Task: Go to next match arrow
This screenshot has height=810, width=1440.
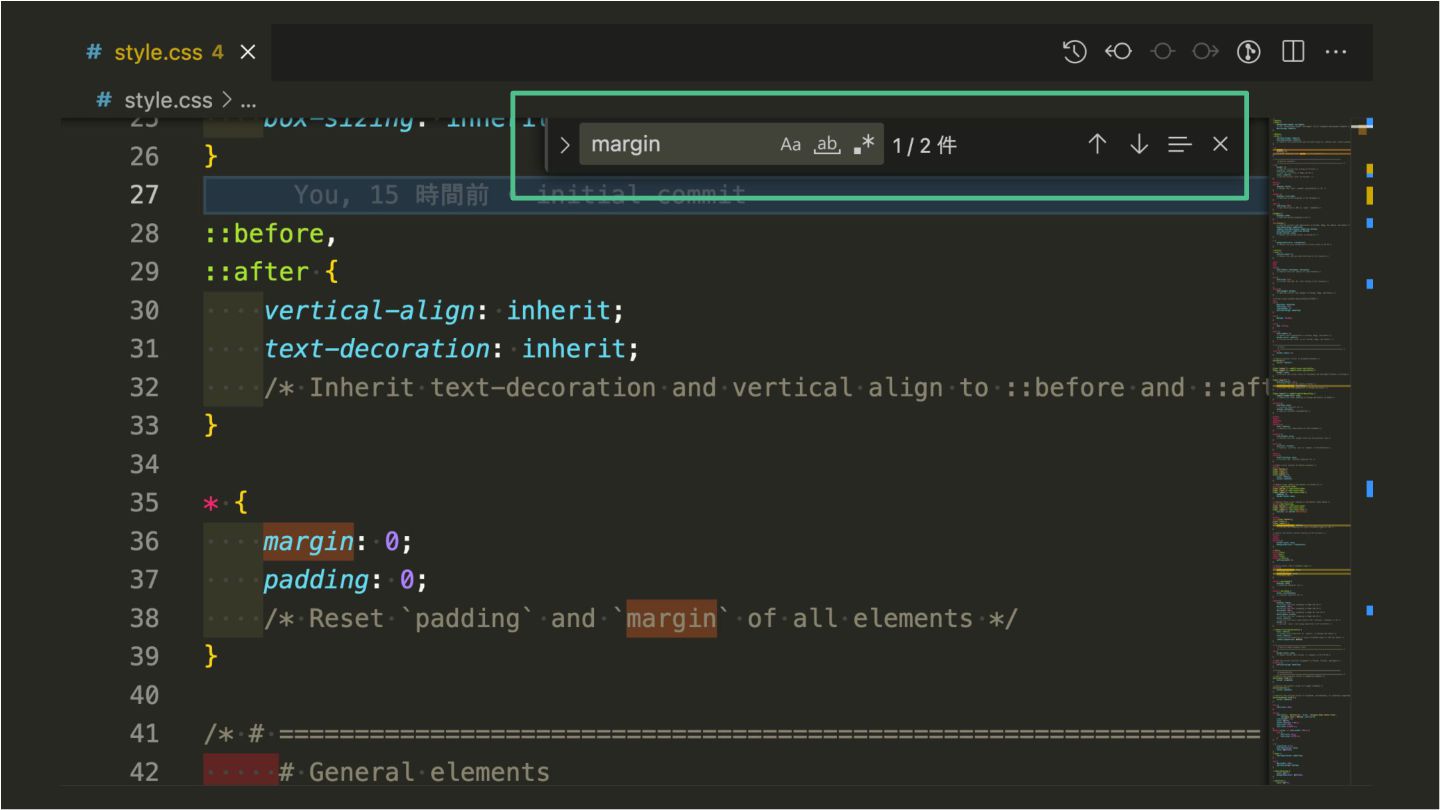Action: point(1138,145)
